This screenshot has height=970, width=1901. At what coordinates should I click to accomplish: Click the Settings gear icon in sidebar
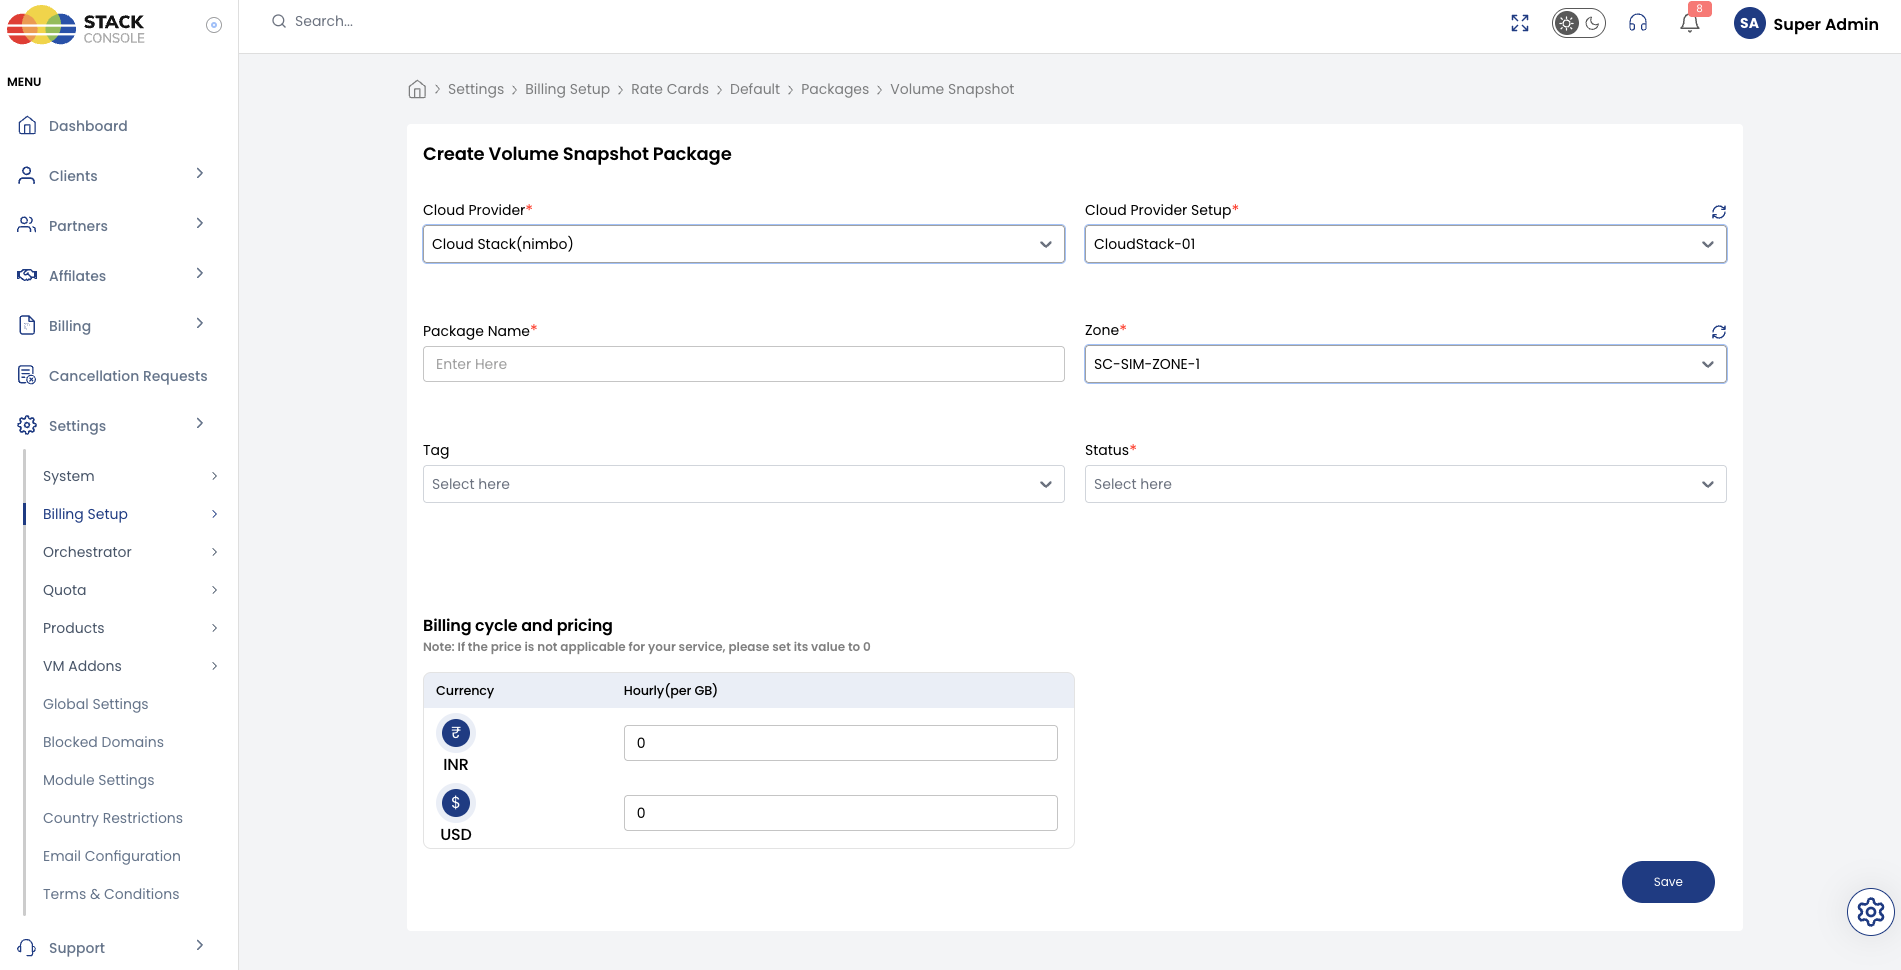point(27,425)
